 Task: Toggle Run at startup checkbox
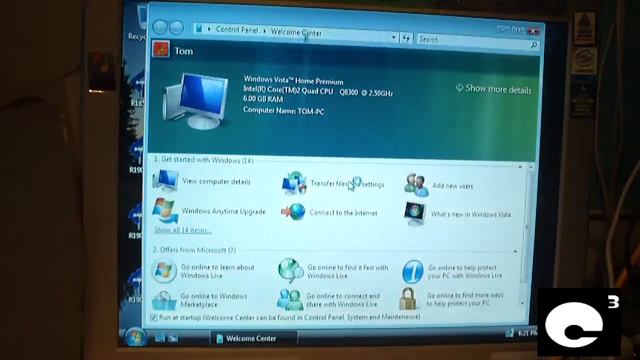[154, 317]
